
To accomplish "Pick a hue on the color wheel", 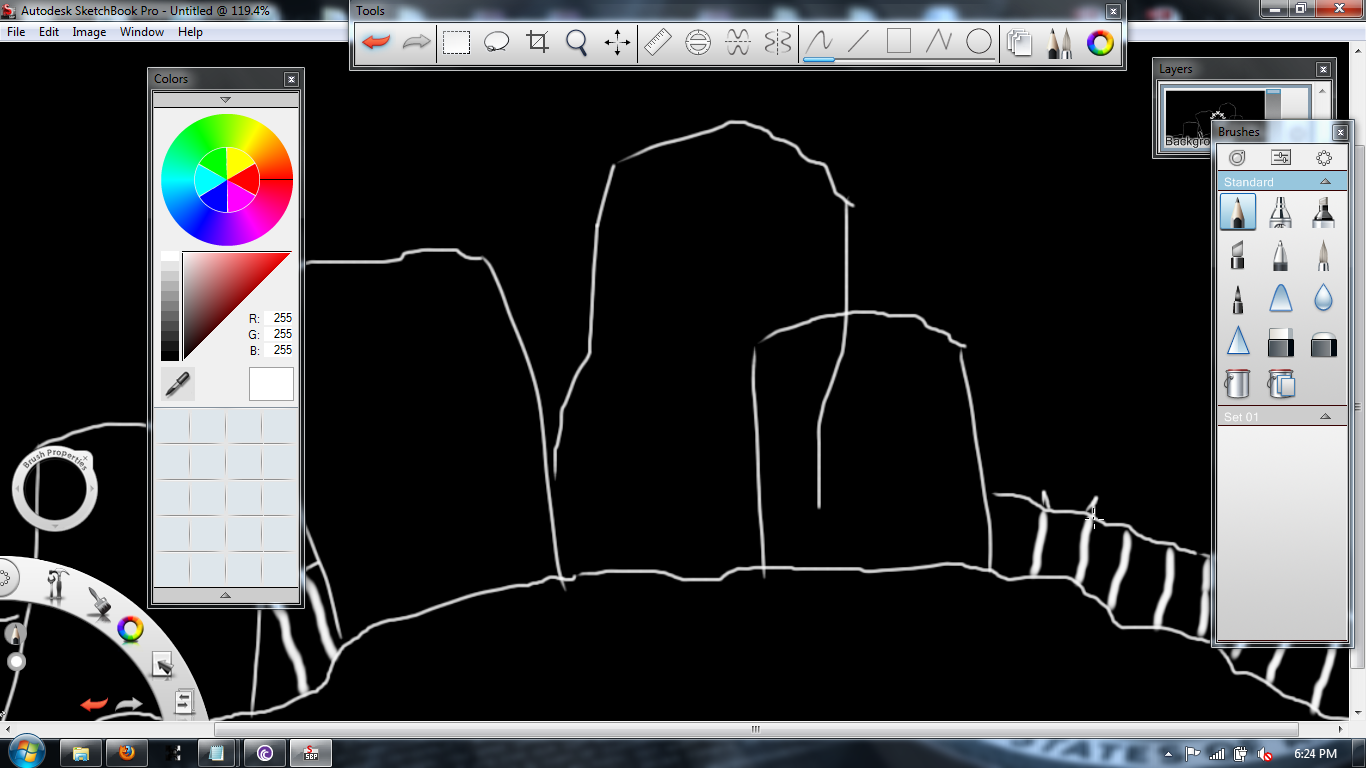I will [227, 180].
